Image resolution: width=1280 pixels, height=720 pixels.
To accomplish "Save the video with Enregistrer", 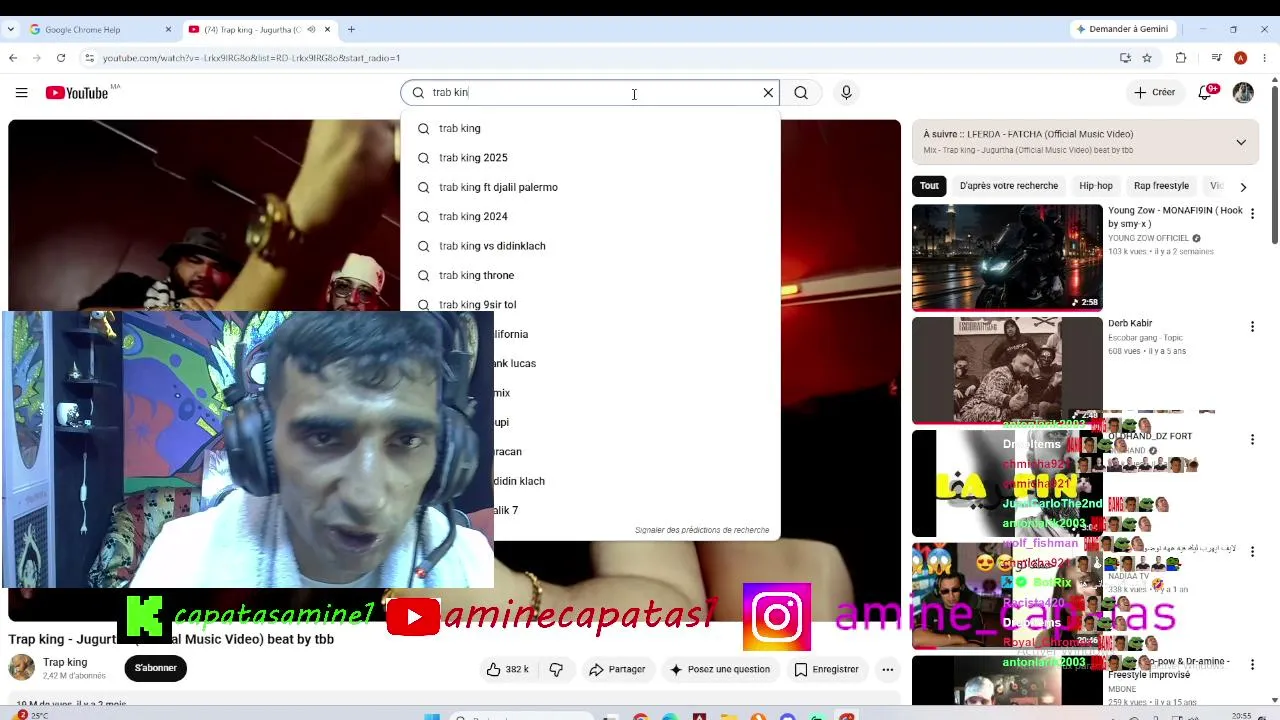I will coord(826,669).
